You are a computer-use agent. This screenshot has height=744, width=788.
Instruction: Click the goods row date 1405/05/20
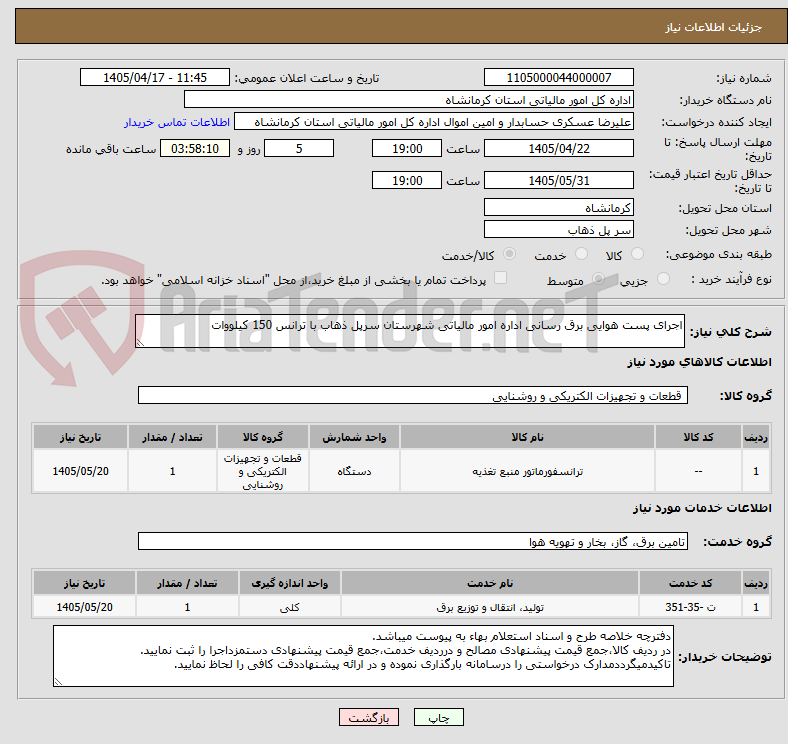80,471
